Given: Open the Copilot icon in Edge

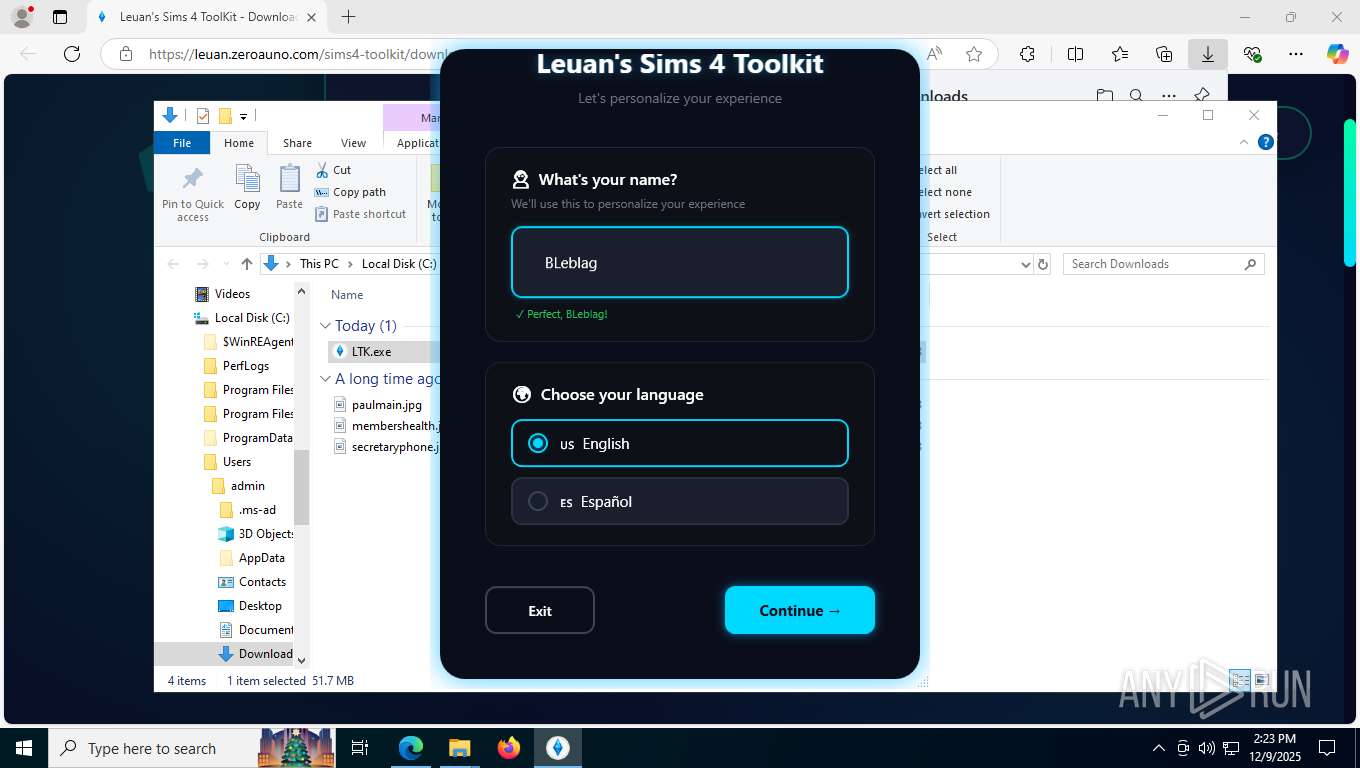Looking at the screenshot, I should coord(1337,54).
